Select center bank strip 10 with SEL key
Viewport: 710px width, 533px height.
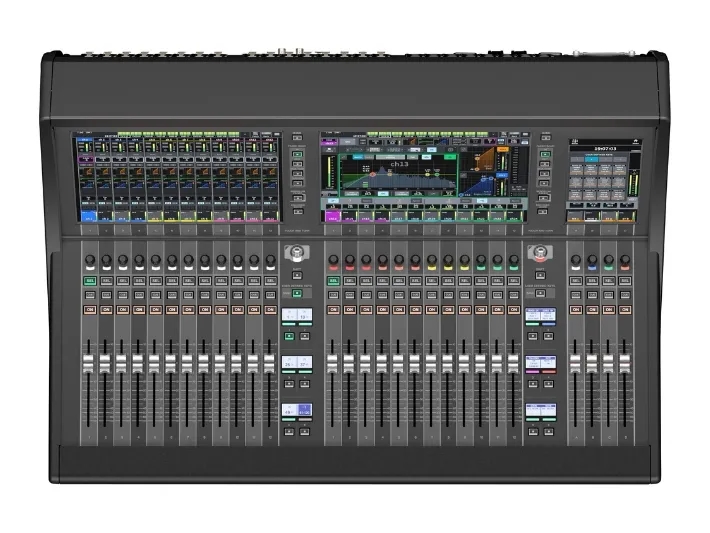coord(480,281)
